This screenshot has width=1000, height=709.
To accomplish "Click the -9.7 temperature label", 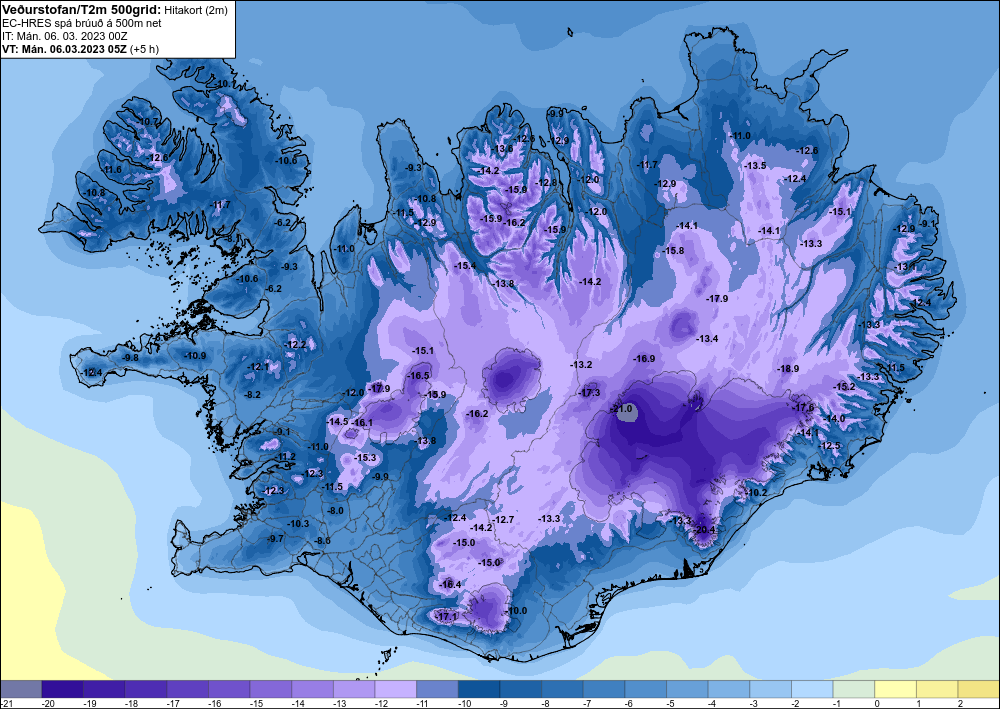I will (275, 539).
